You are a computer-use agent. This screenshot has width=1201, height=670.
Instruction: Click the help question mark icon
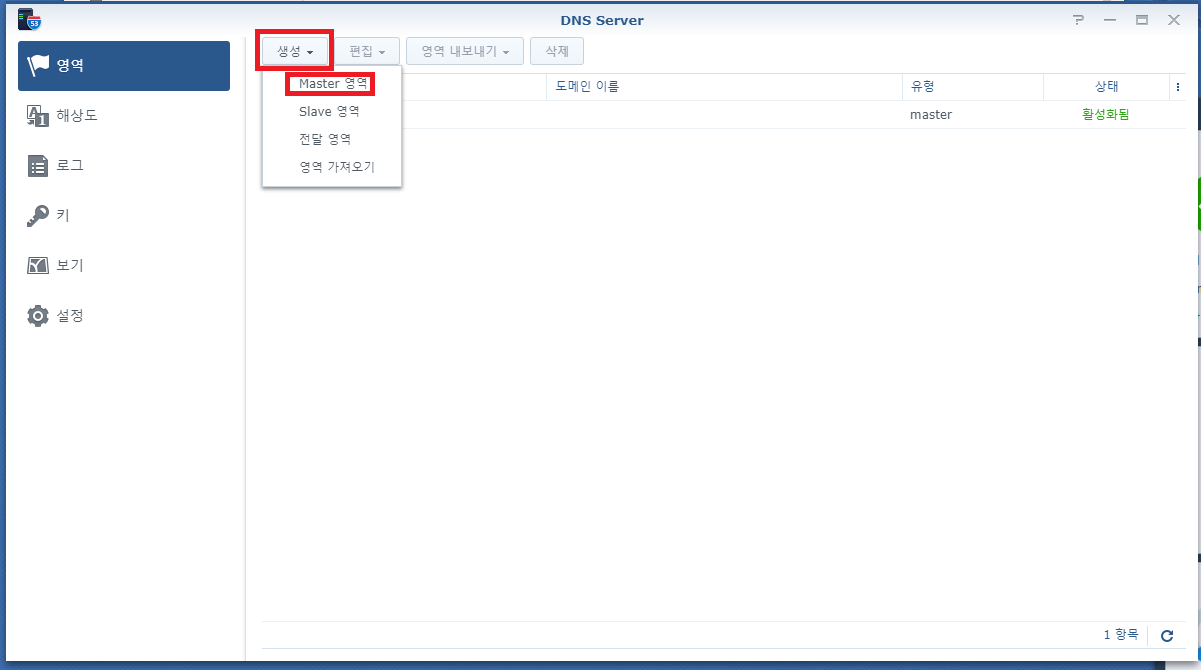click(1078, 20)
